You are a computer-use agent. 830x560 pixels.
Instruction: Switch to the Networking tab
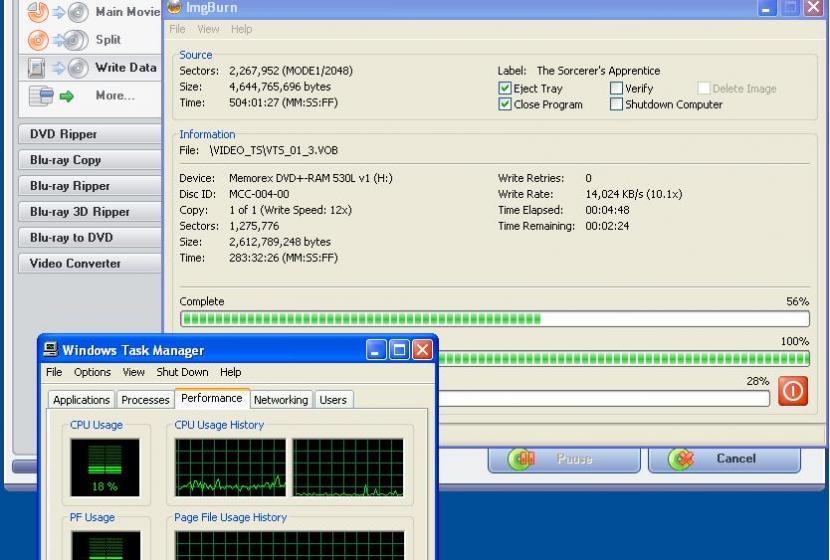[x=281, y=400]
